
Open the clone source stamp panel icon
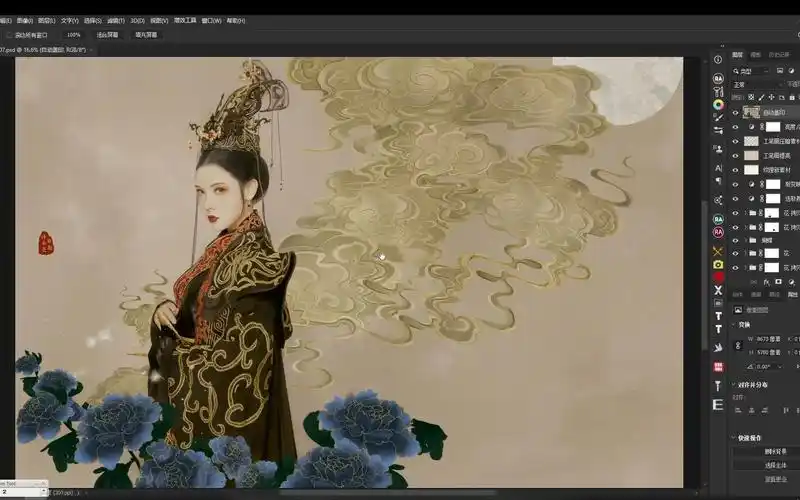[x=718, y=149]
